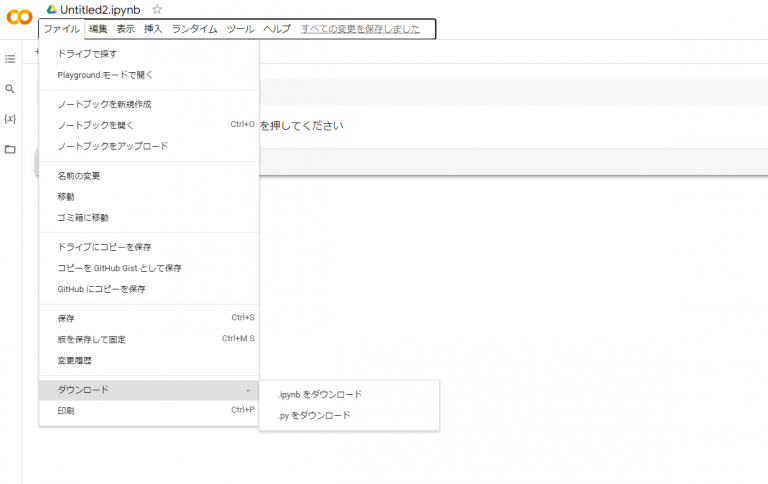Image resolution: width=768 pixels, height=484 pixels.
Task: Open the ランタイム menu
Action: 194,29
